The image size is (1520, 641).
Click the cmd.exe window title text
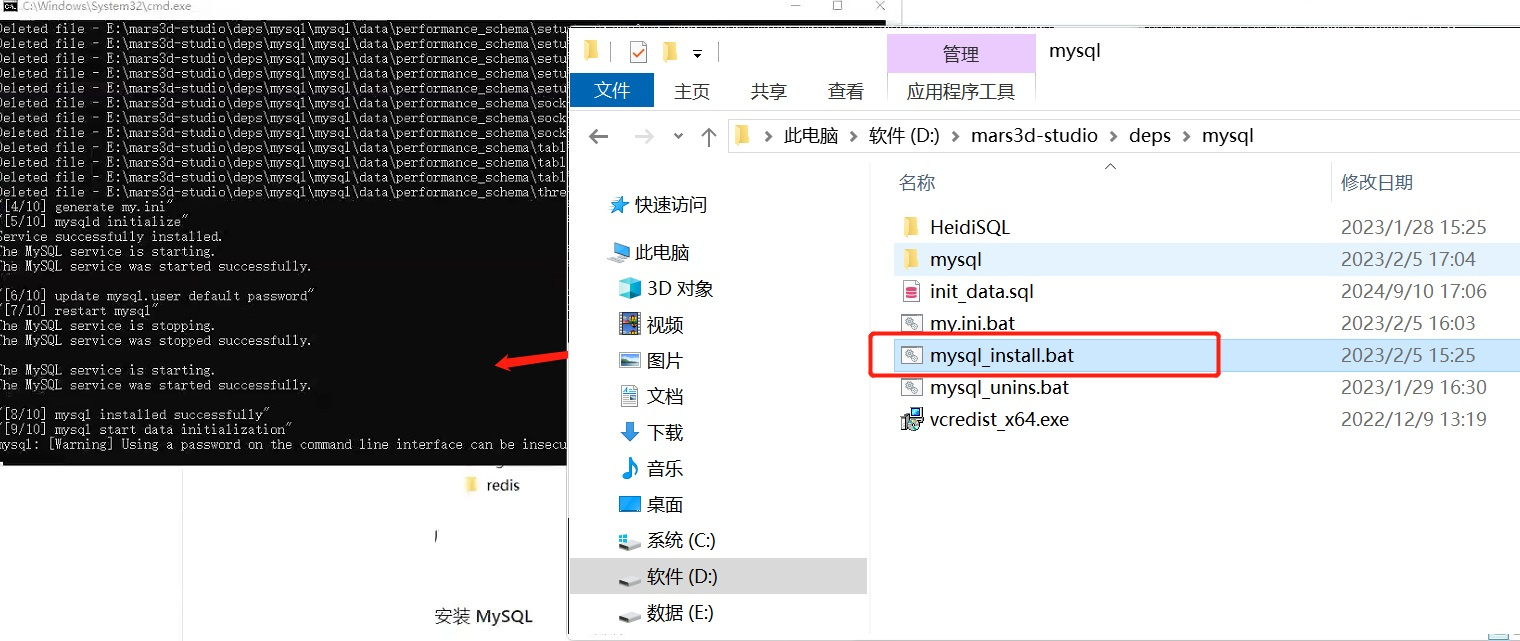[107, 6]
